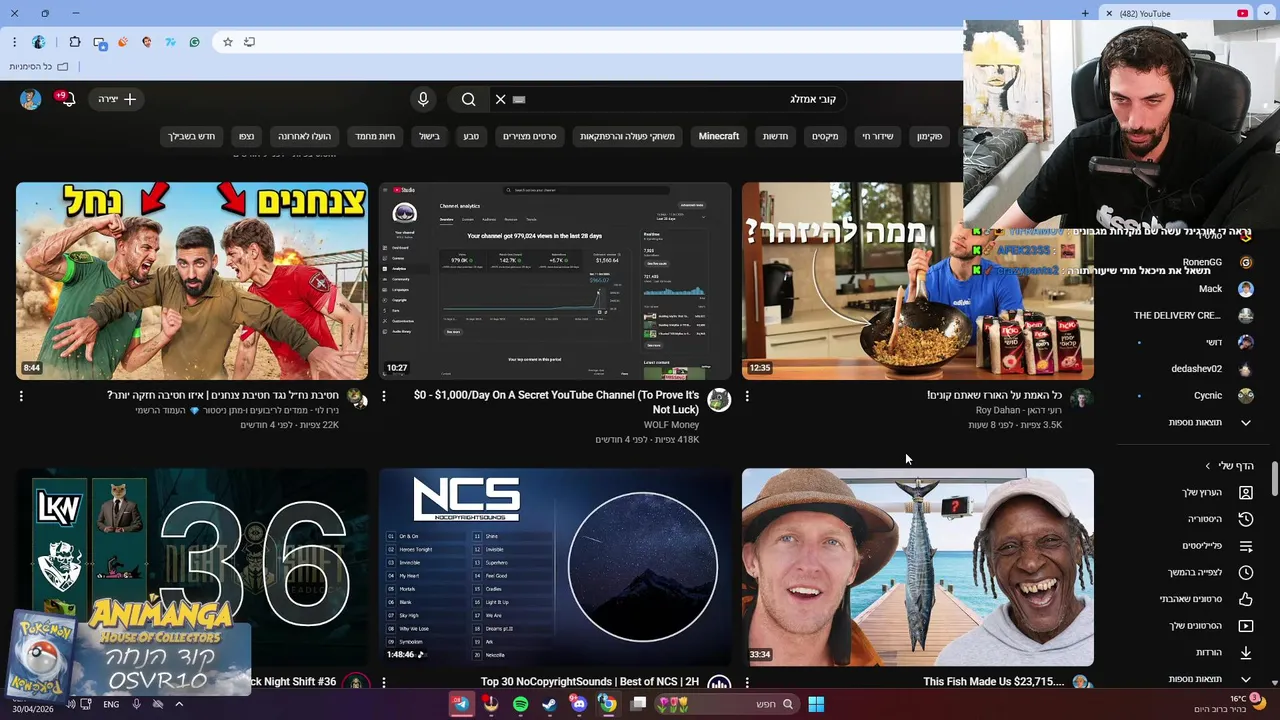Click the green Grammarly extension icon
1280x720 pixels.
194,42
